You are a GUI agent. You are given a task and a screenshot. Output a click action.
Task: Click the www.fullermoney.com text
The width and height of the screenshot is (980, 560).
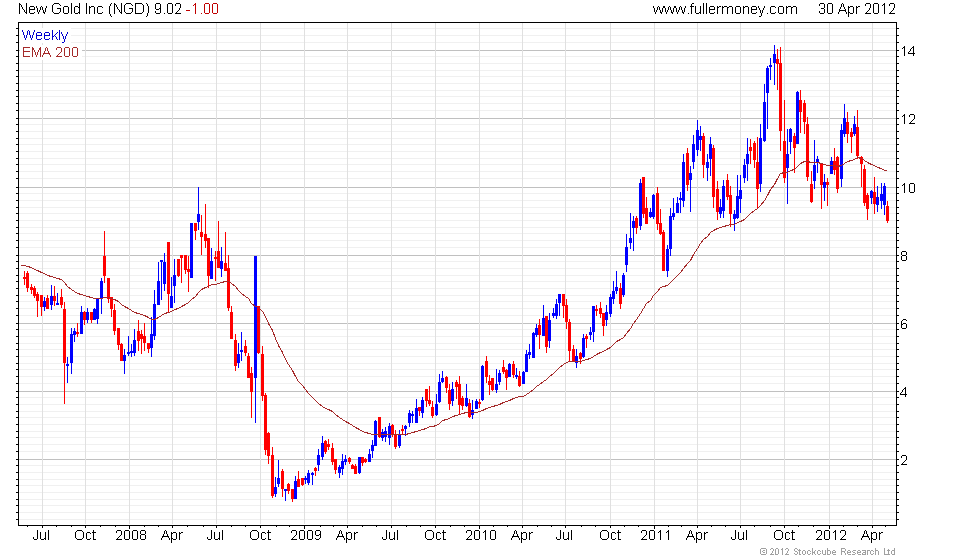(x=725, y=9)
